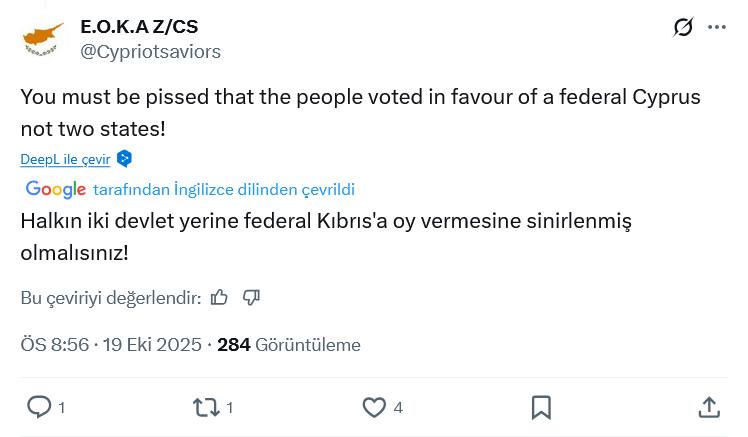Click the Google logo in translation notice

pos(56,190)
